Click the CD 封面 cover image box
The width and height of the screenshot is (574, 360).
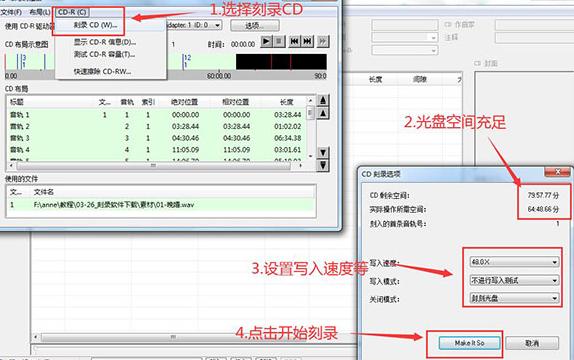(524, 118)
